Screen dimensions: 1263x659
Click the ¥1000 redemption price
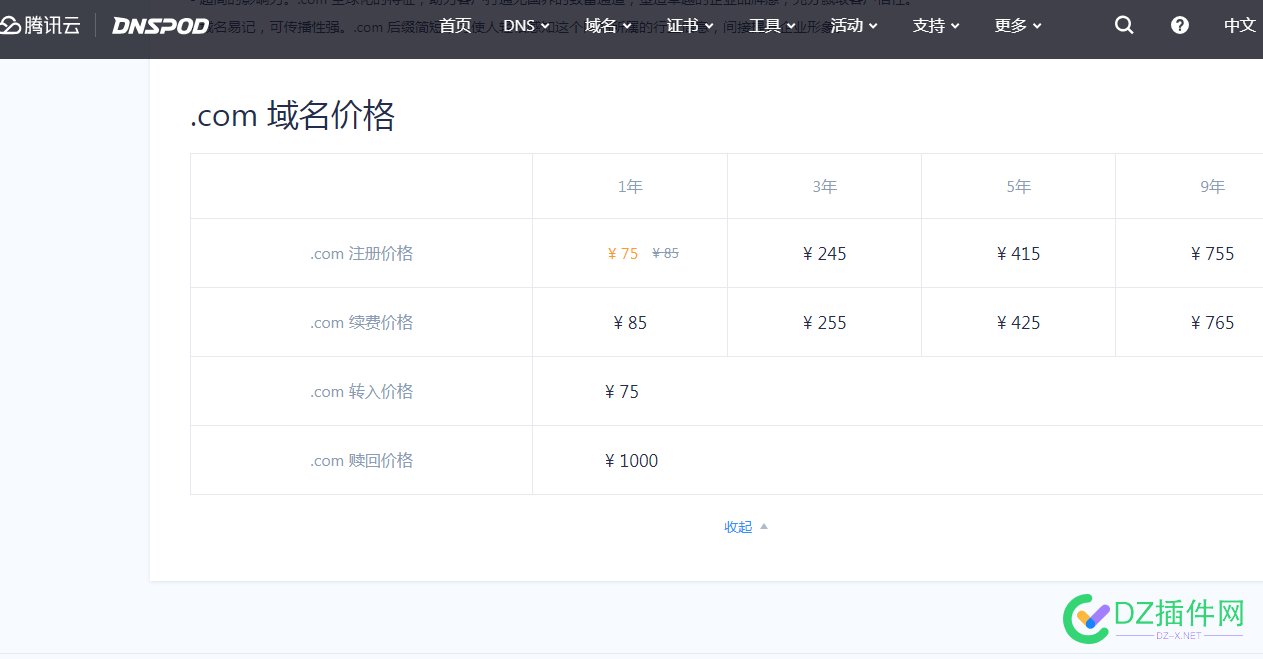click(x=632, y=461)
